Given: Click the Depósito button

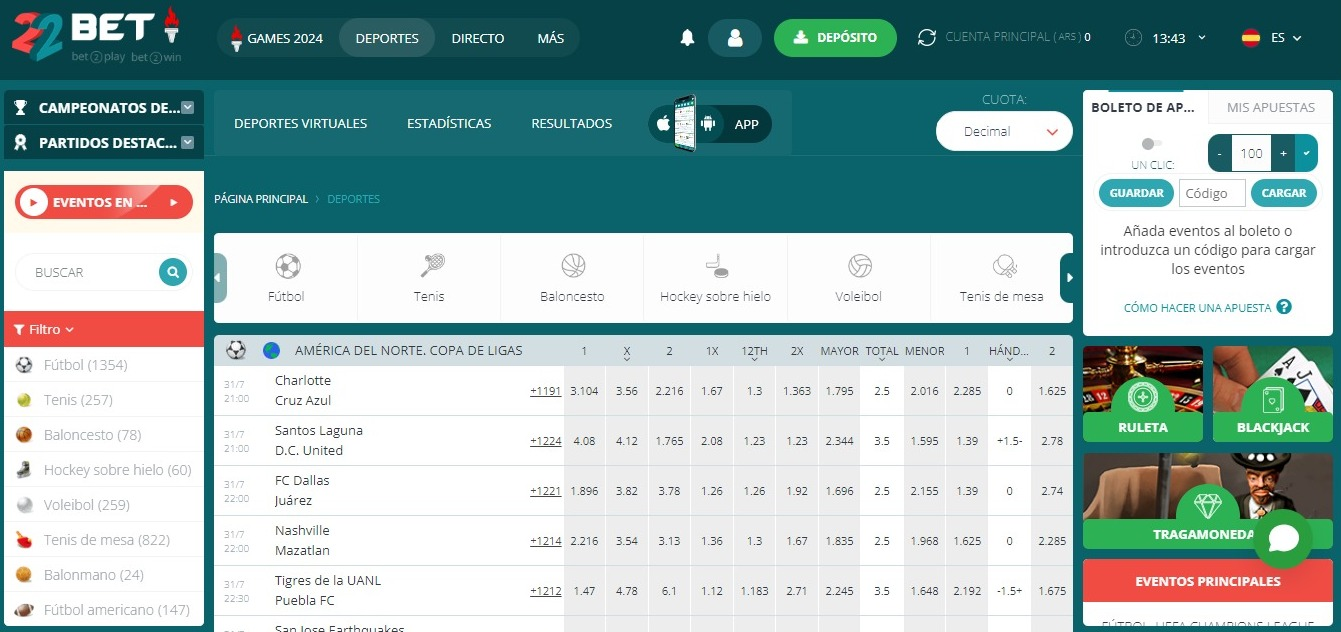Looking at the screenshot, I should click(x=835, y=38).
